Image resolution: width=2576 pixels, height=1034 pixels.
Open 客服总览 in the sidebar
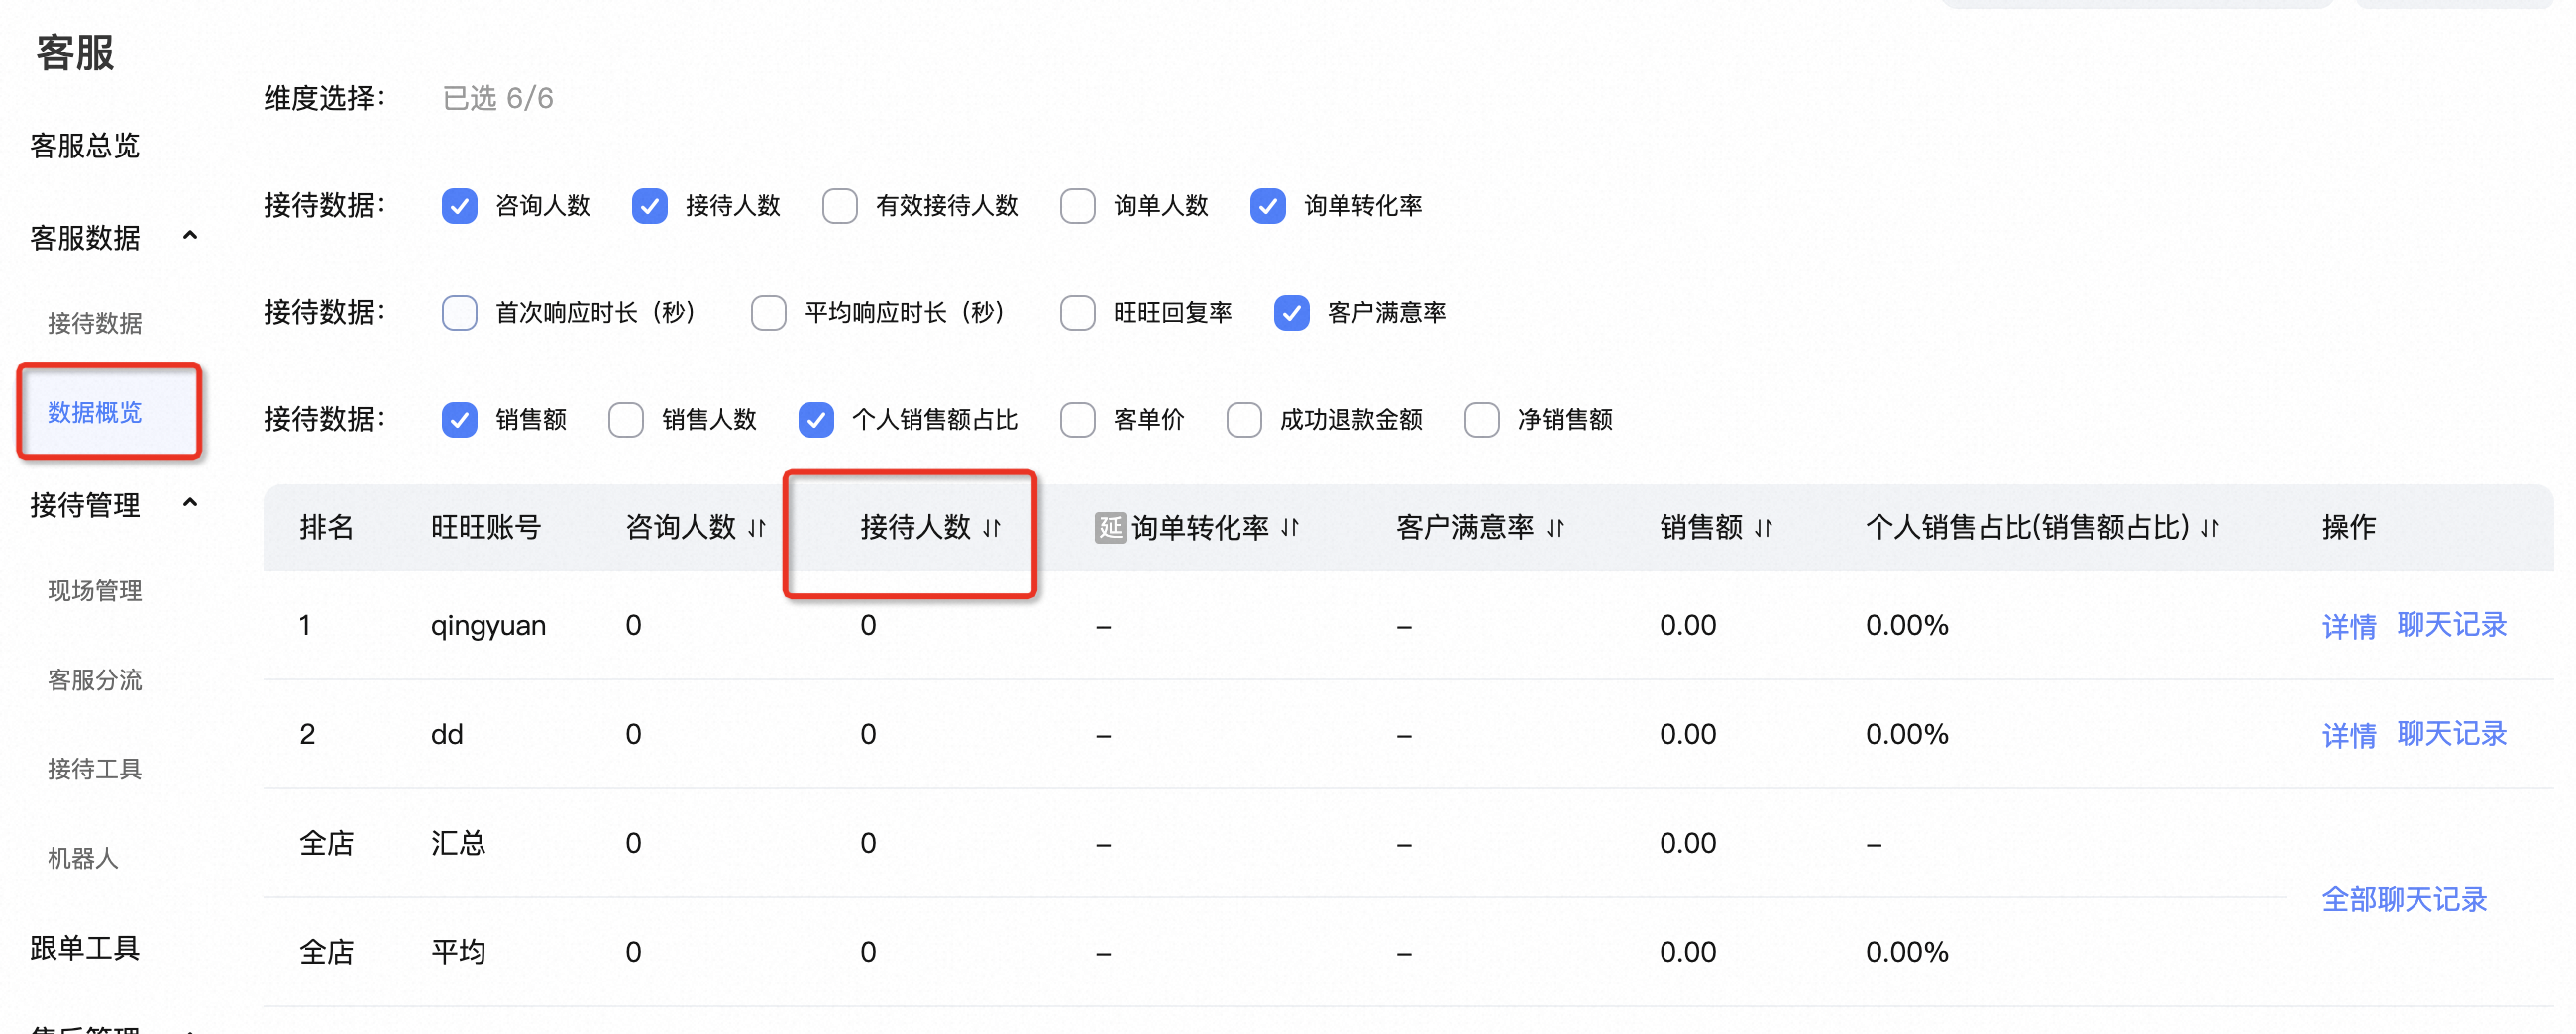pos(85,146)
